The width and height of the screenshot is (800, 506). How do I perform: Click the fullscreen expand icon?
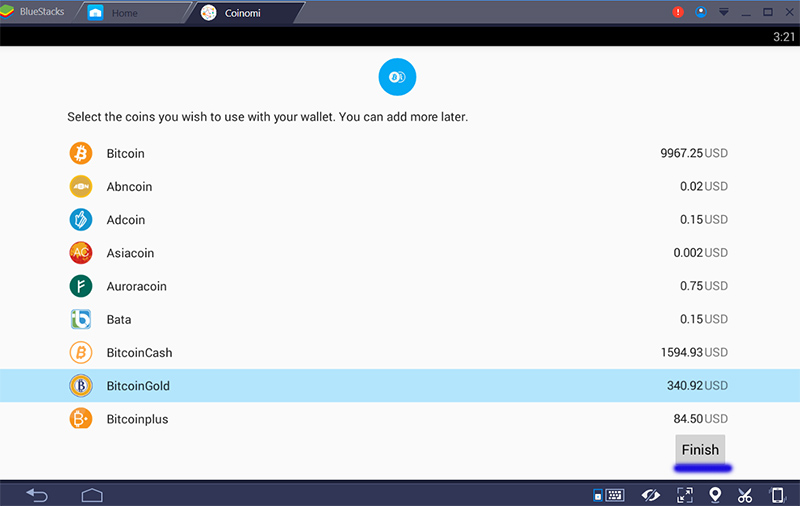pos(685,495)
